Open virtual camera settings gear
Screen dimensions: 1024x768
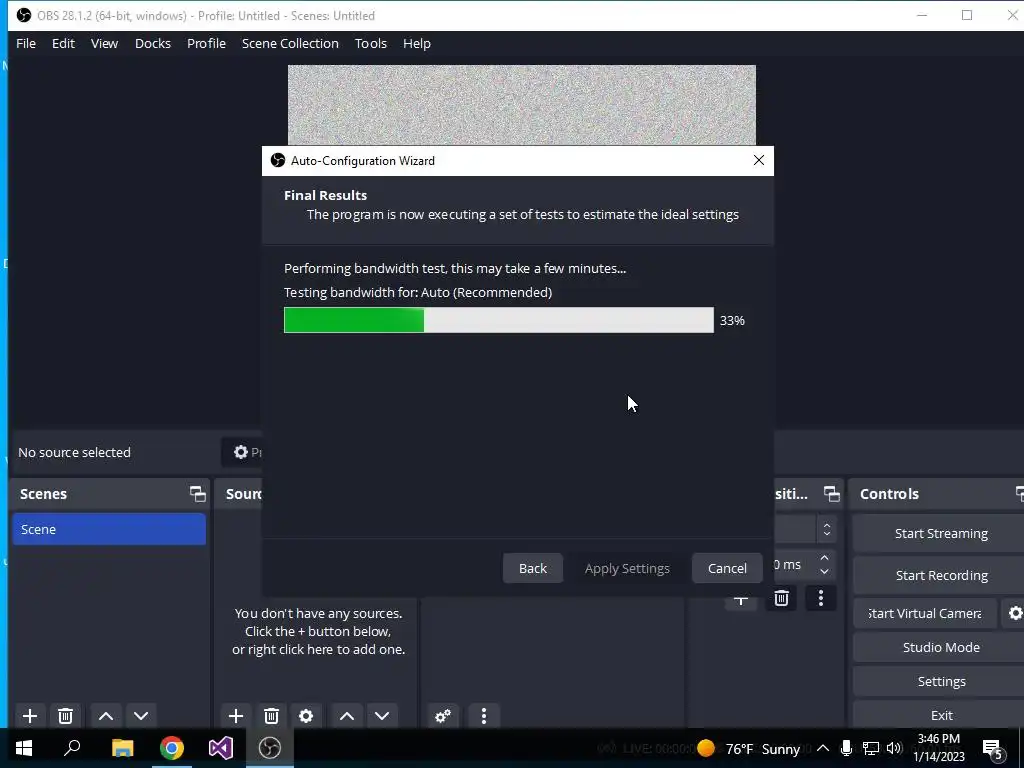click(1015, 613)
